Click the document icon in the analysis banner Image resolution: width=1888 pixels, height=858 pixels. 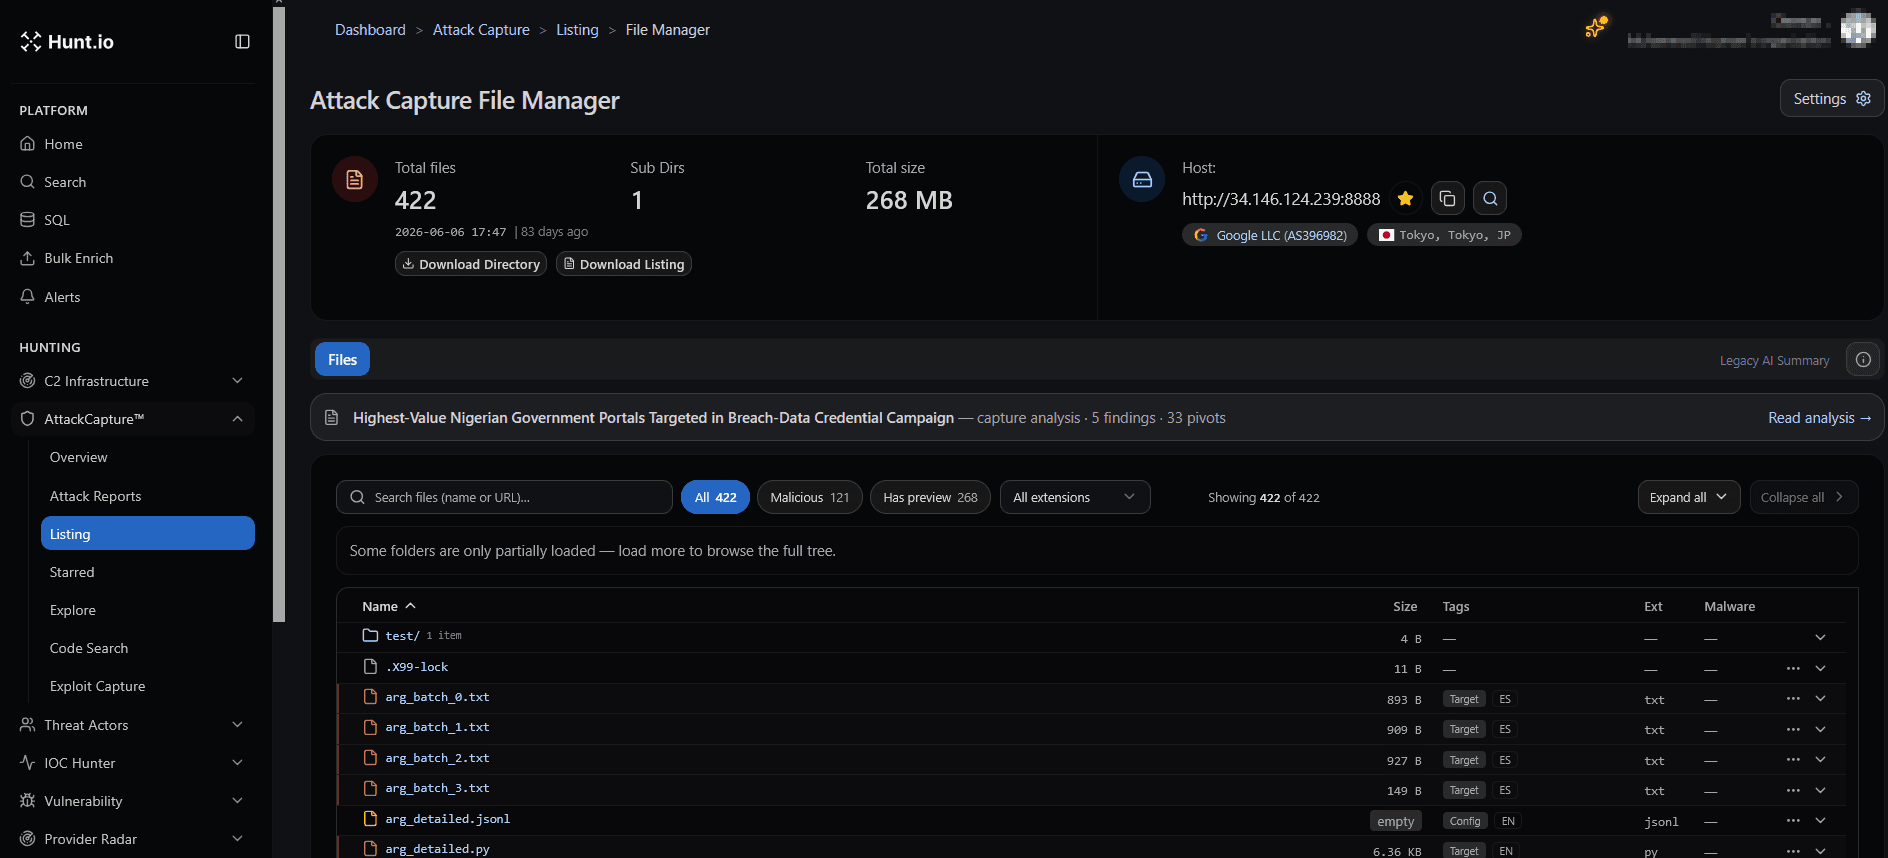coord(331,418)
